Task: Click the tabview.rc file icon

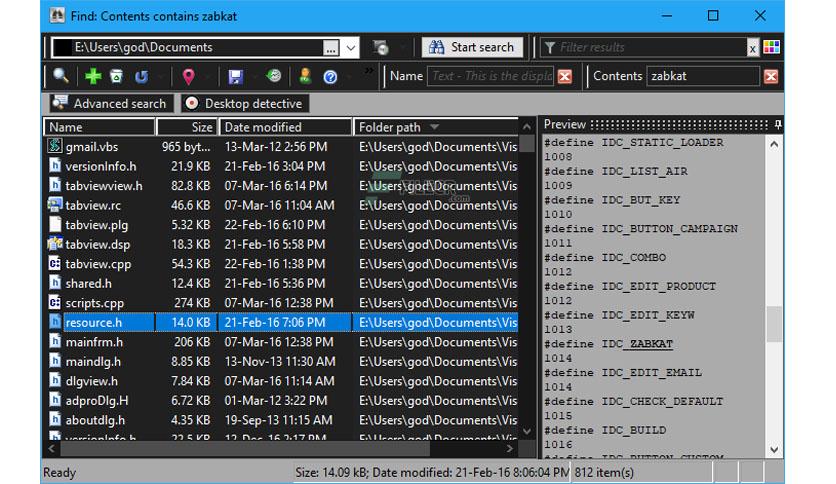Action: pyautogui.click(x=54, y=205)
